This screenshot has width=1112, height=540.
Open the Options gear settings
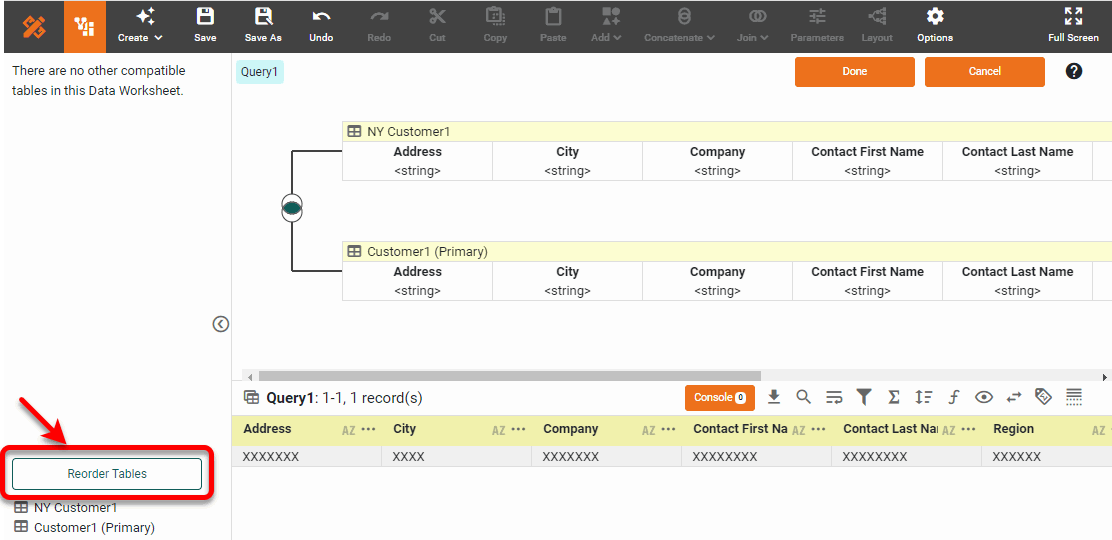[x=935, y=25]
